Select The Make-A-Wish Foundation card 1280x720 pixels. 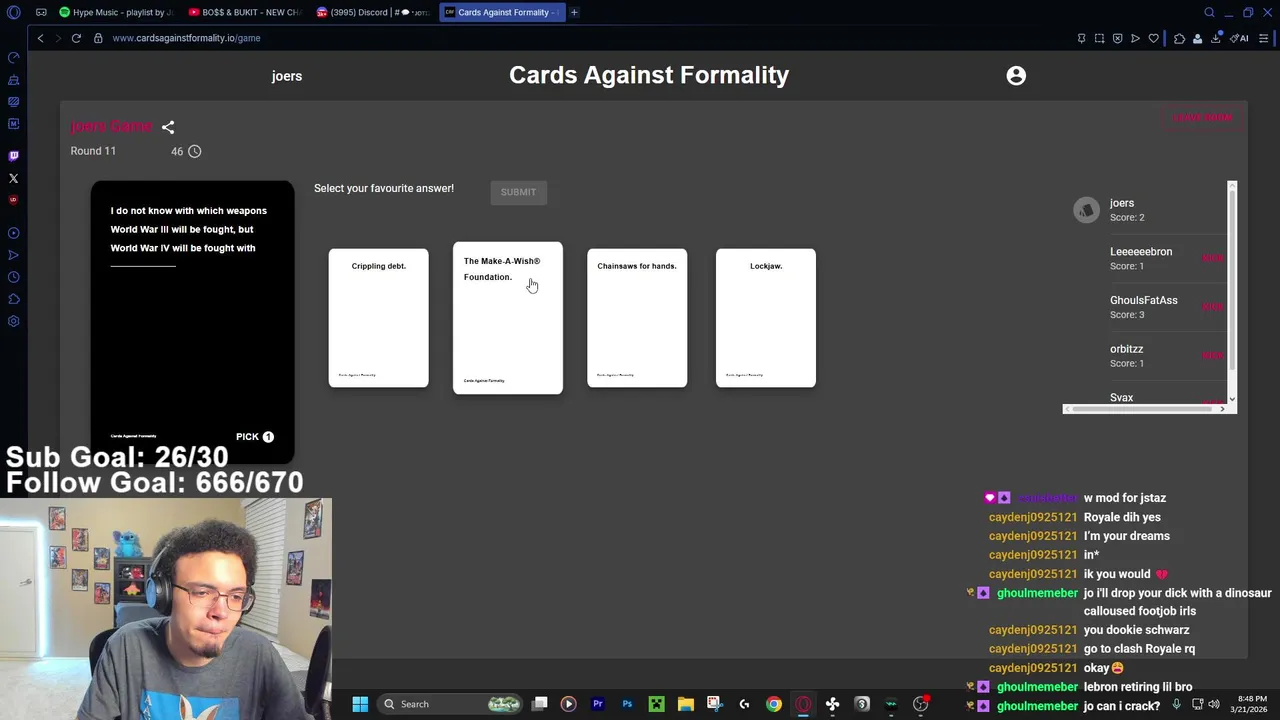coord(508,318)
